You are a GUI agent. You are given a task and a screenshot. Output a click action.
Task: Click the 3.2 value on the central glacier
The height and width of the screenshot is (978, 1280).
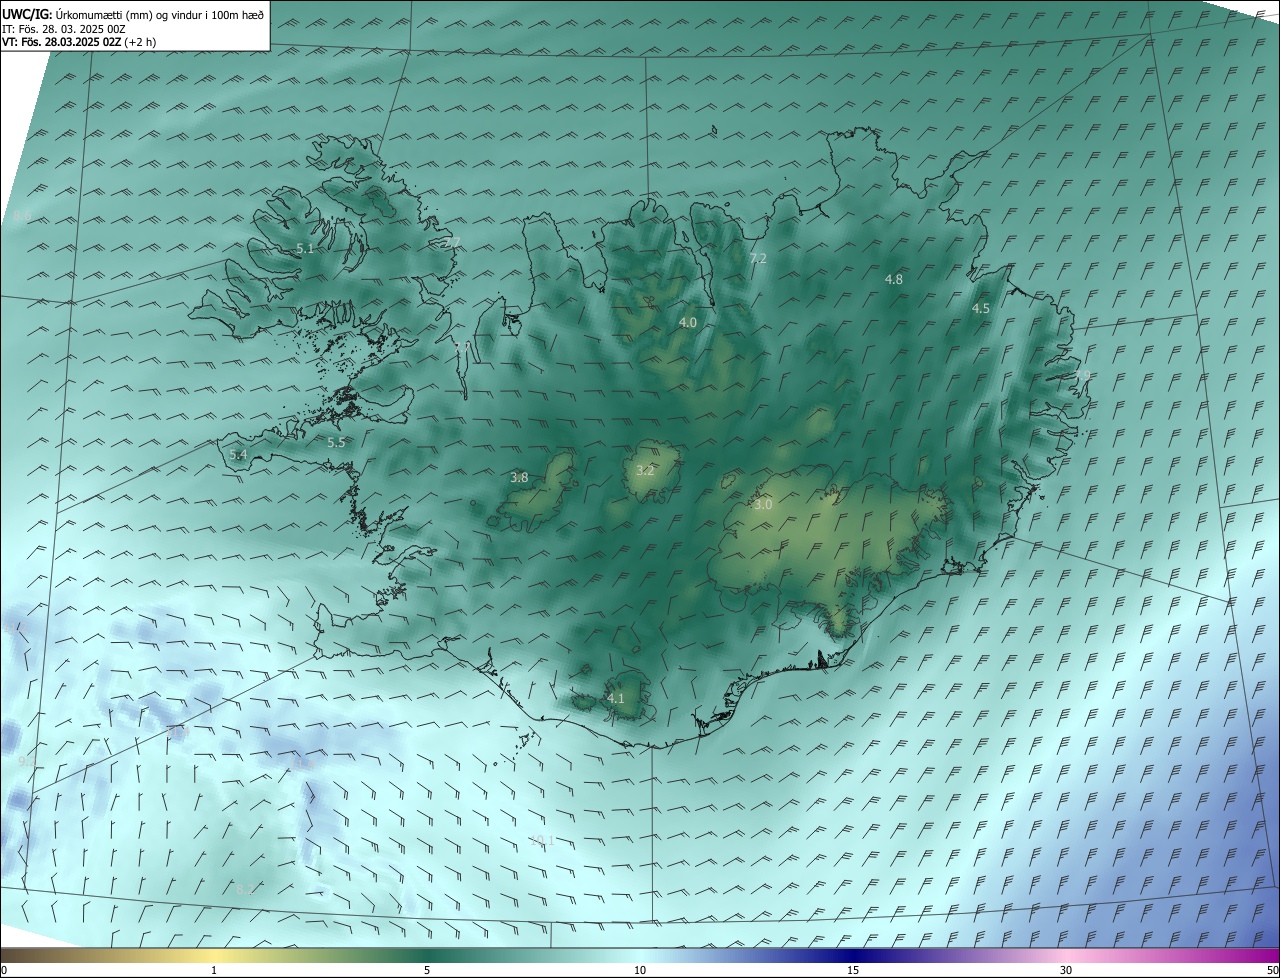click(x=645, y=470)
